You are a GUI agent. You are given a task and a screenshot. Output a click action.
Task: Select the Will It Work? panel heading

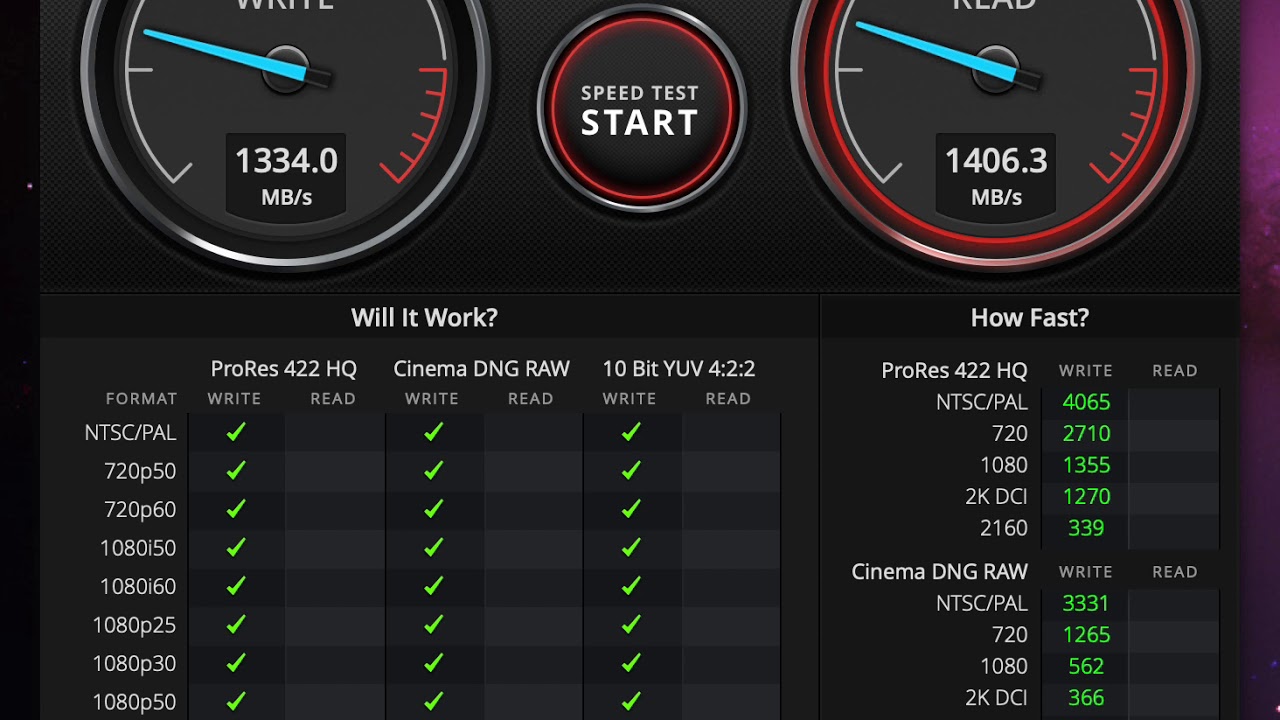pos(424,318)
